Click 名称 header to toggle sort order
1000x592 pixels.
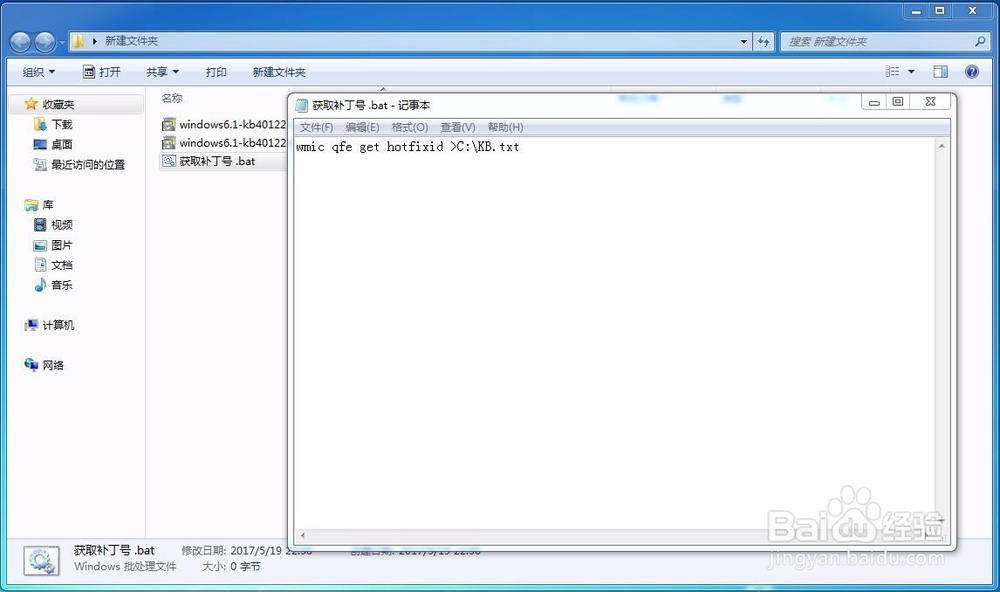(172, 98)
